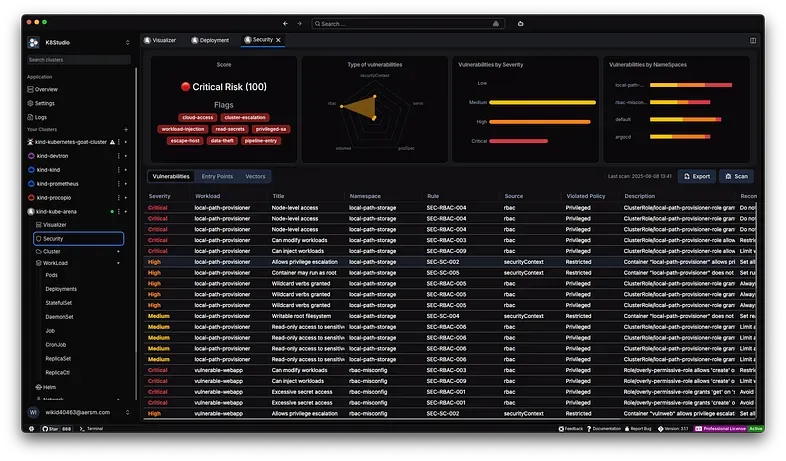The width and height of the screenshot is (786, 461).
Task: Open the K8Studio workspace switcher
Action: click(x=127, y=42)
